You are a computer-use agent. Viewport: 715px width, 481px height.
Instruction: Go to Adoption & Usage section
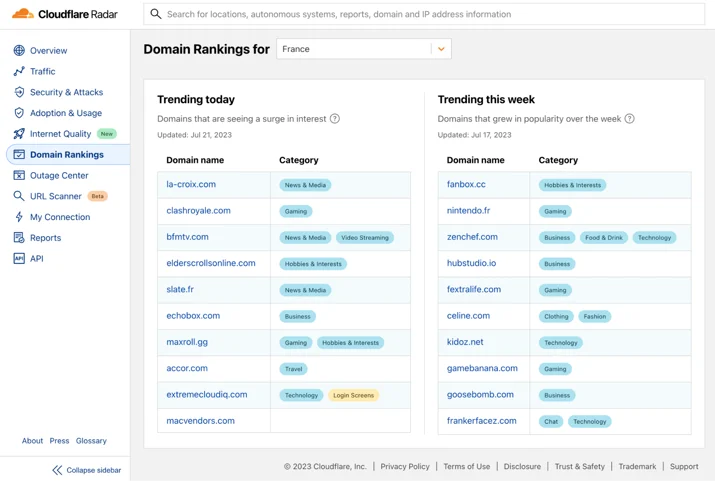(66, 113)
